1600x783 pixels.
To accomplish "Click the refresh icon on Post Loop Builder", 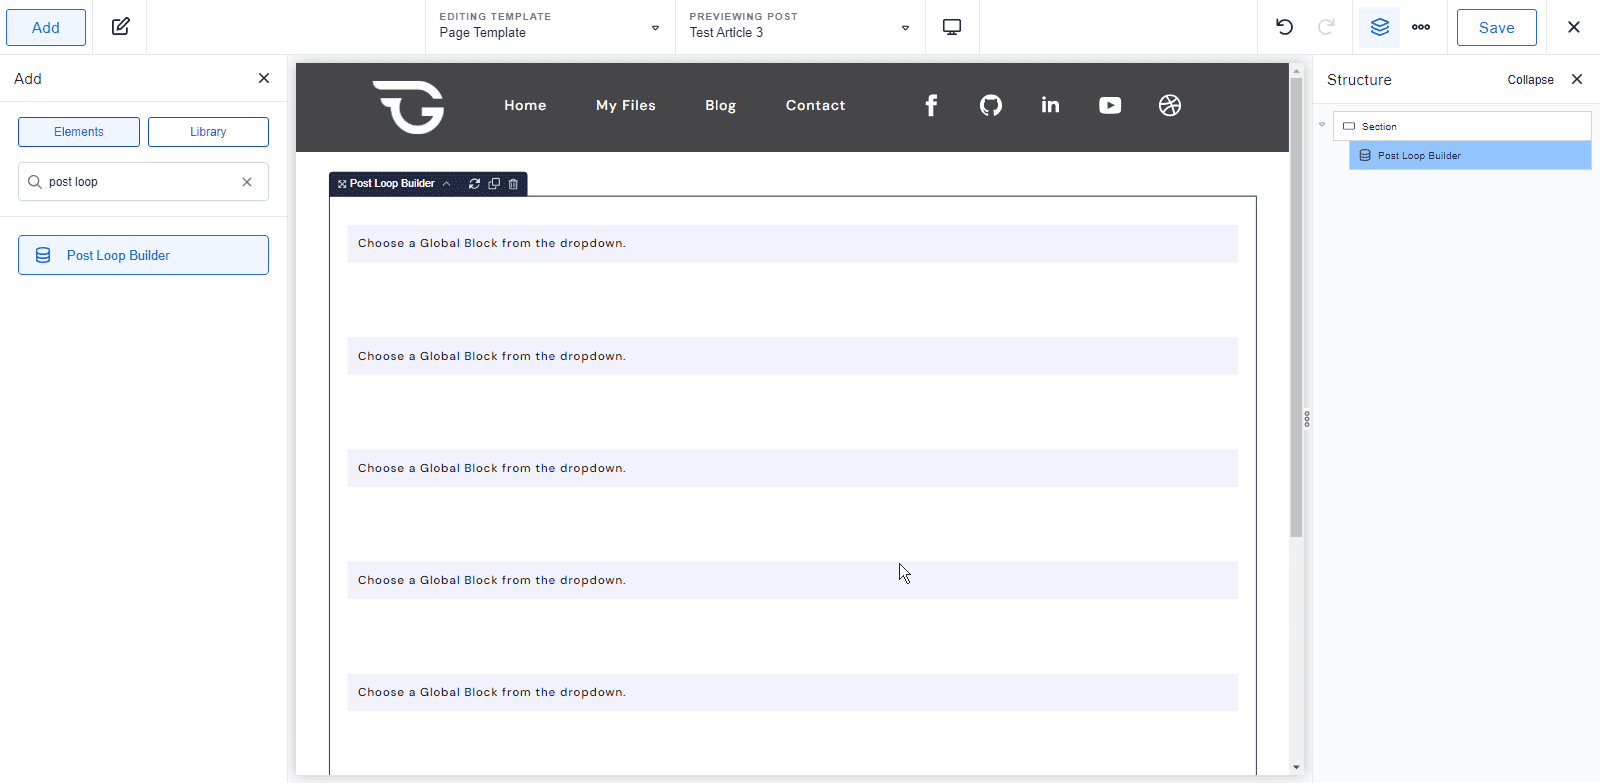I will coord(474,184).
